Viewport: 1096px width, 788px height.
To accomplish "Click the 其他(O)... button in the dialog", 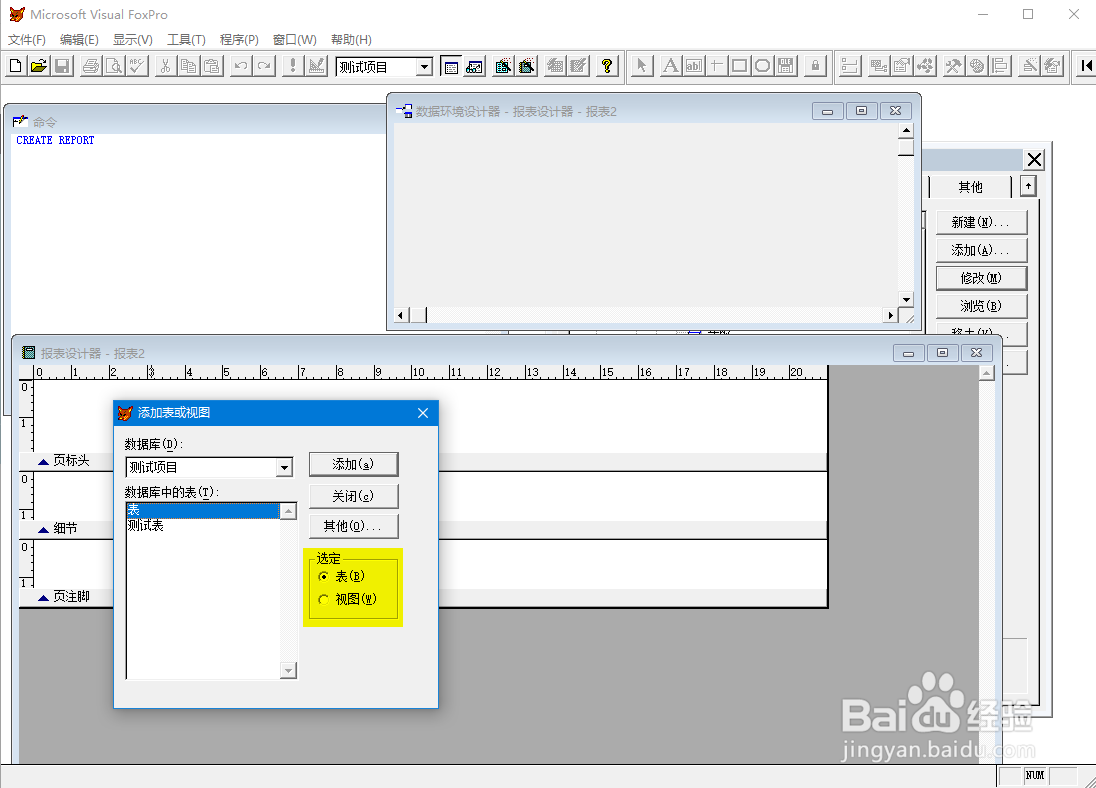I will click(353, 526).
